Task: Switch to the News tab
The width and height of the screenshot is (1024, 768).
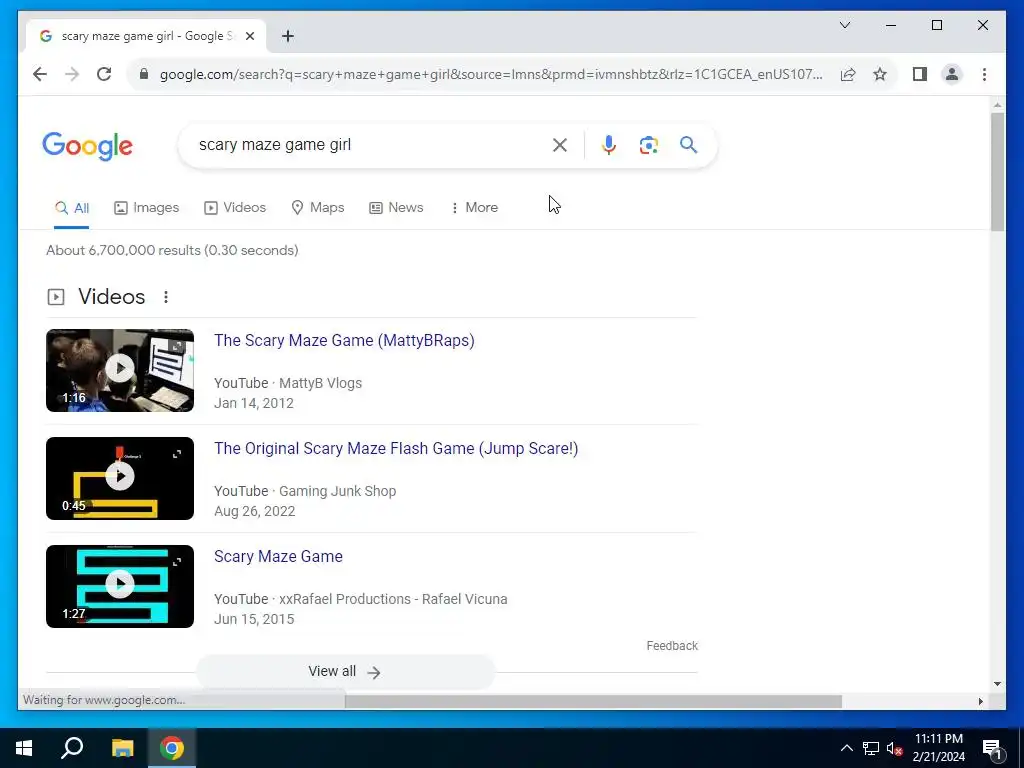Action: coord(396,208)
